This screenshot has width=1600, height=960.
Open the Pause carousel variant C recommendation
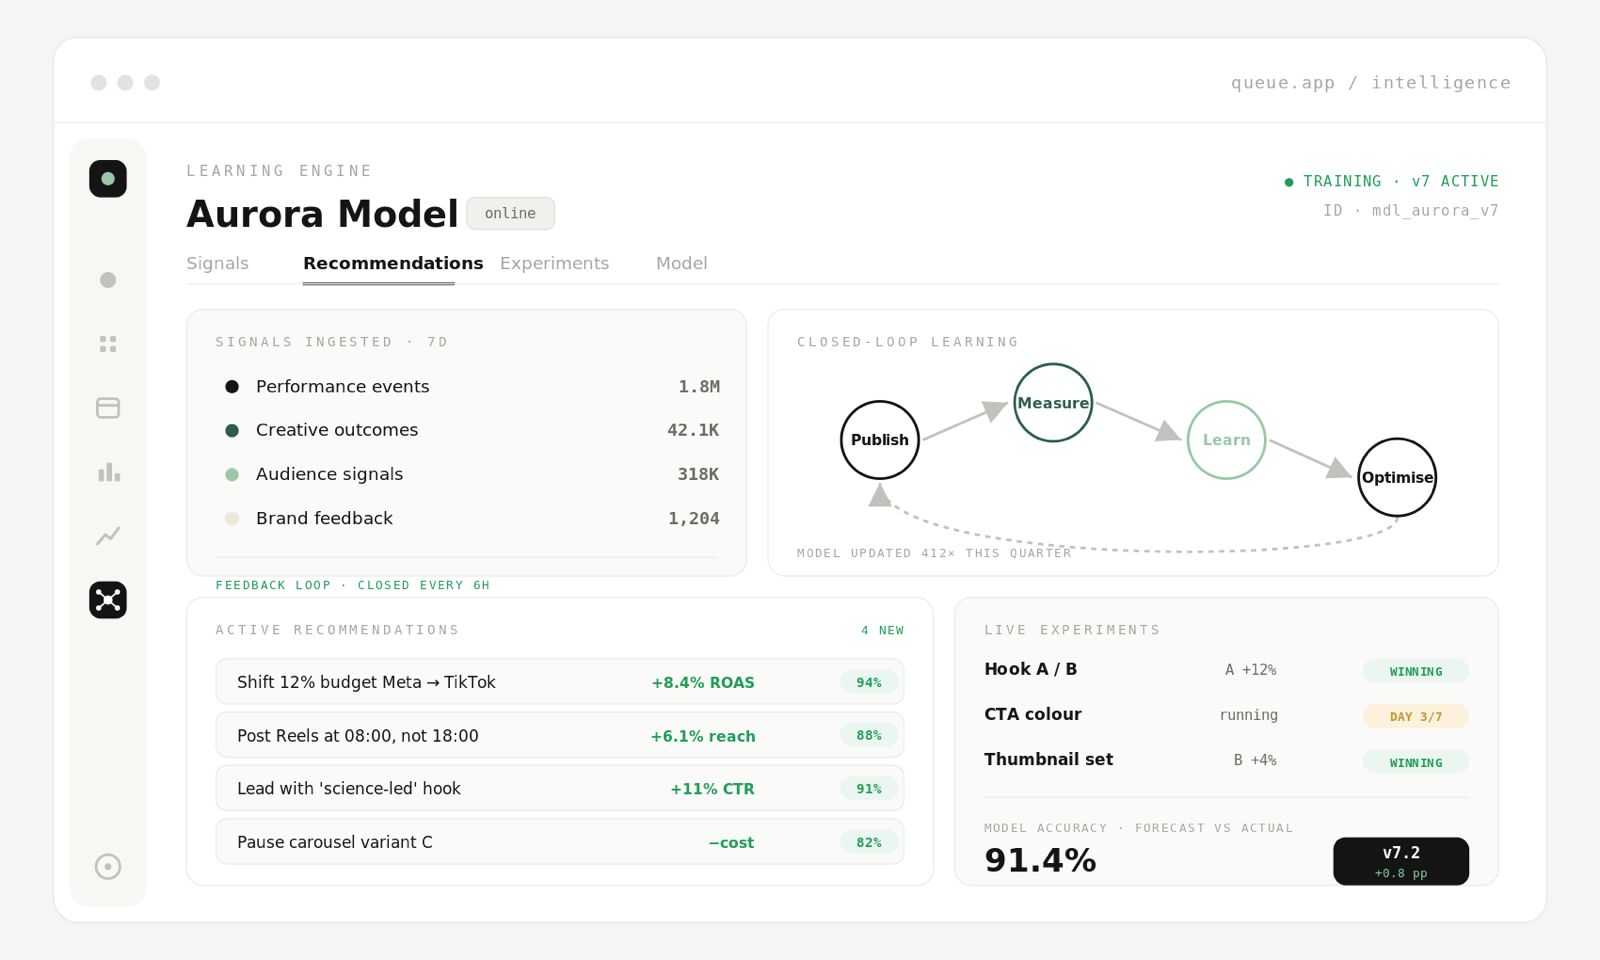(x=560, y=842)
